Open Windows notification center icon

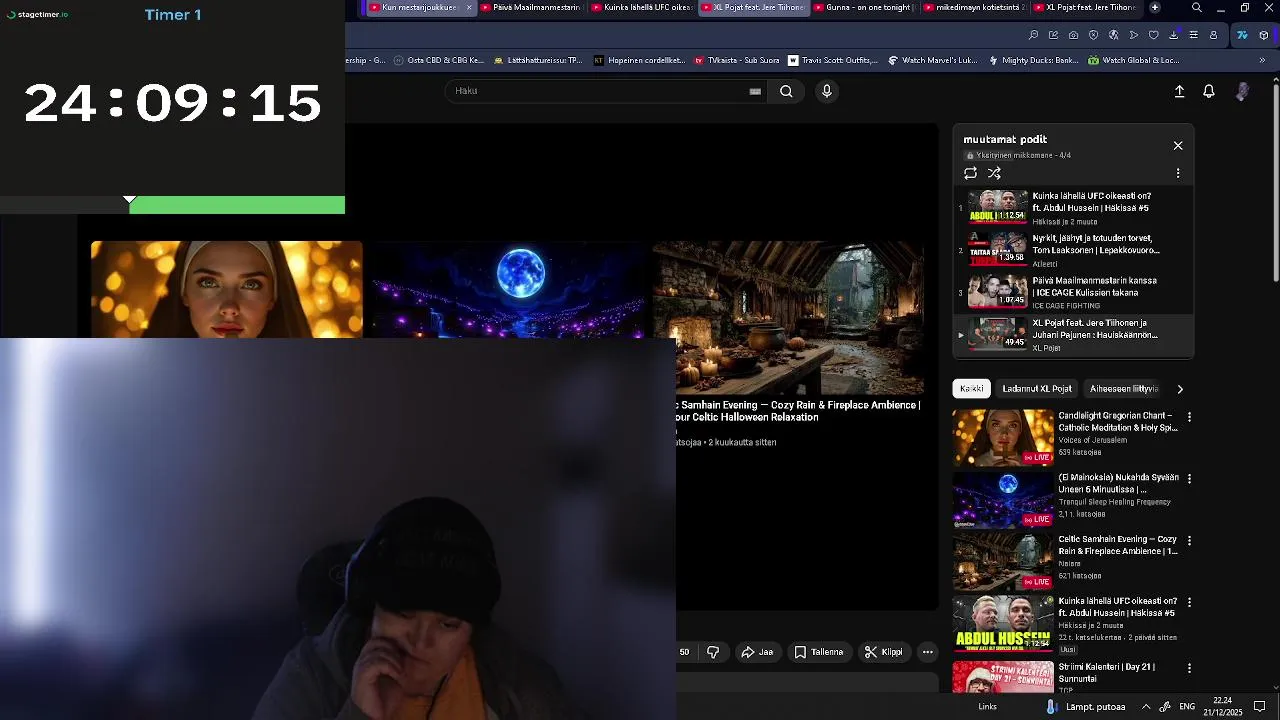click(1260, 707)
